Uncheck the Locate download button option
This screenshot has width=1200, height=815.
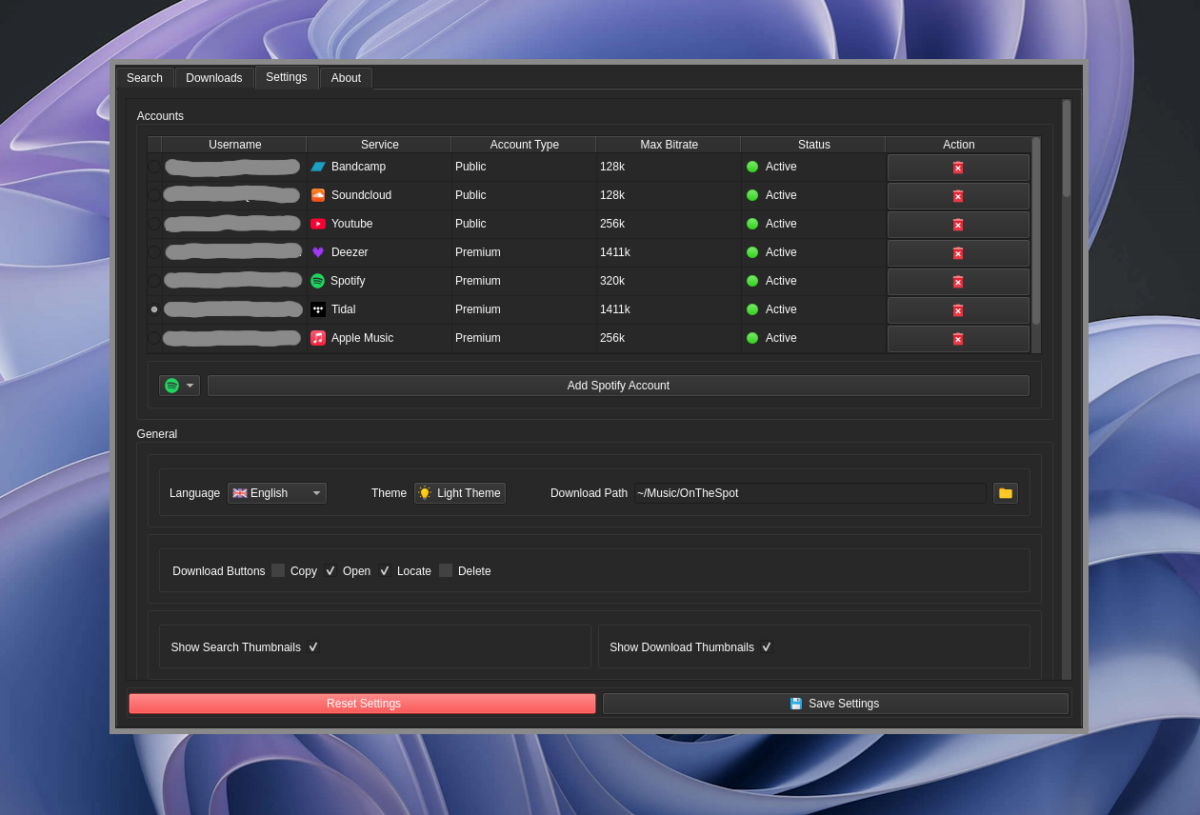click(x=385, y=571)
